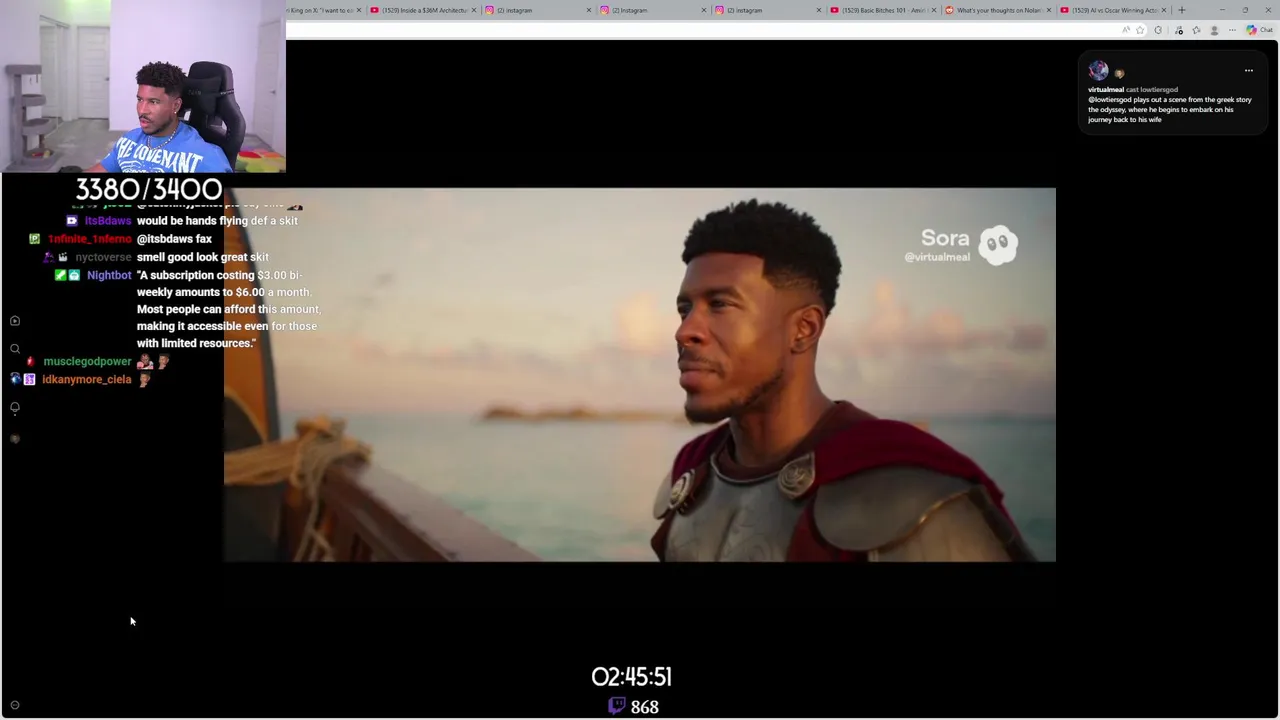Click the idkanymore_ciela username in chat
1280x720 pixels.
tap(87, 379)
